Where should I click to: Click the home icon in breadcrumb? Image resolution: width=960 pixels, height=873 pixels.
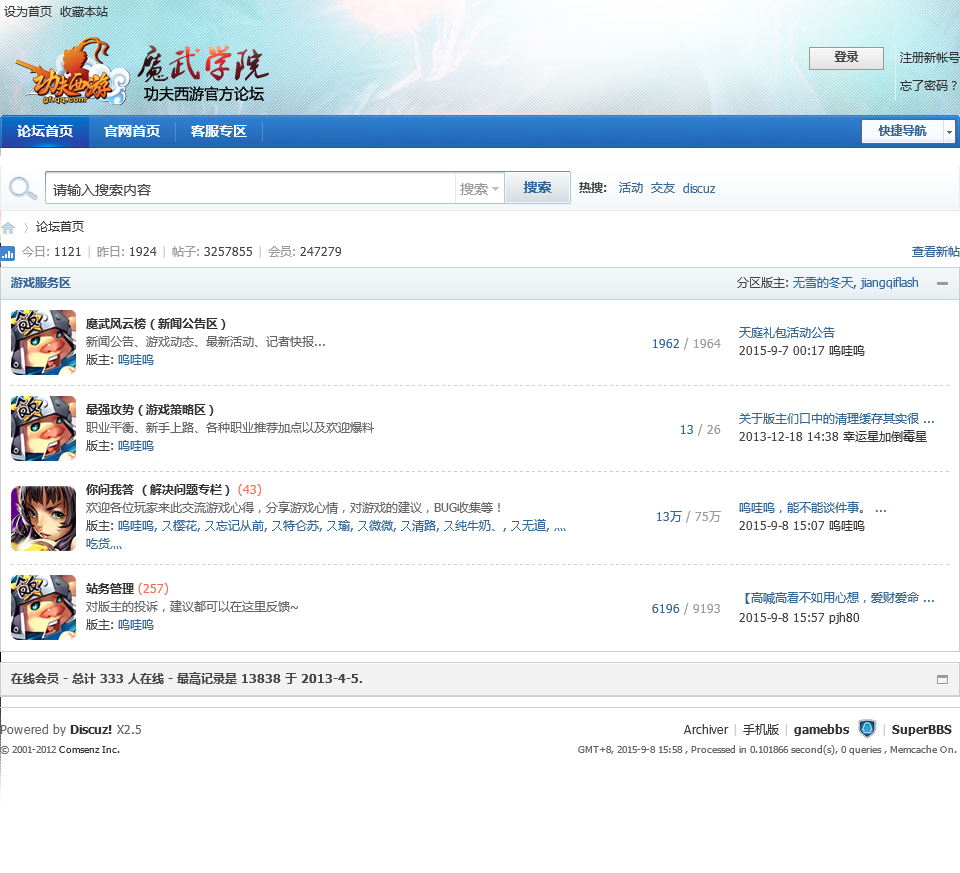(x=8, y=228)
